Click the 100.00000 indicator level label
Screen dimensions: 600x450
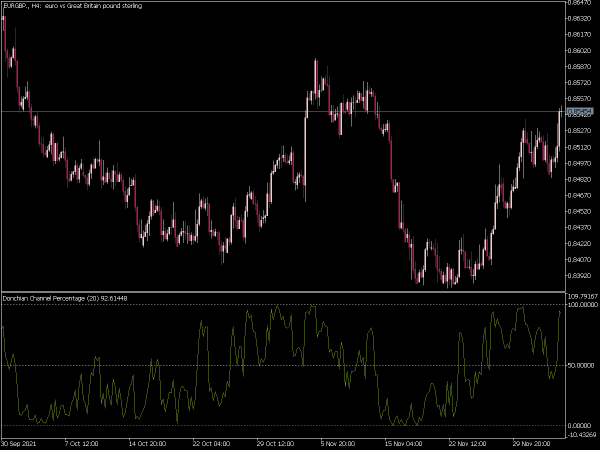click(x=583, y=305)
